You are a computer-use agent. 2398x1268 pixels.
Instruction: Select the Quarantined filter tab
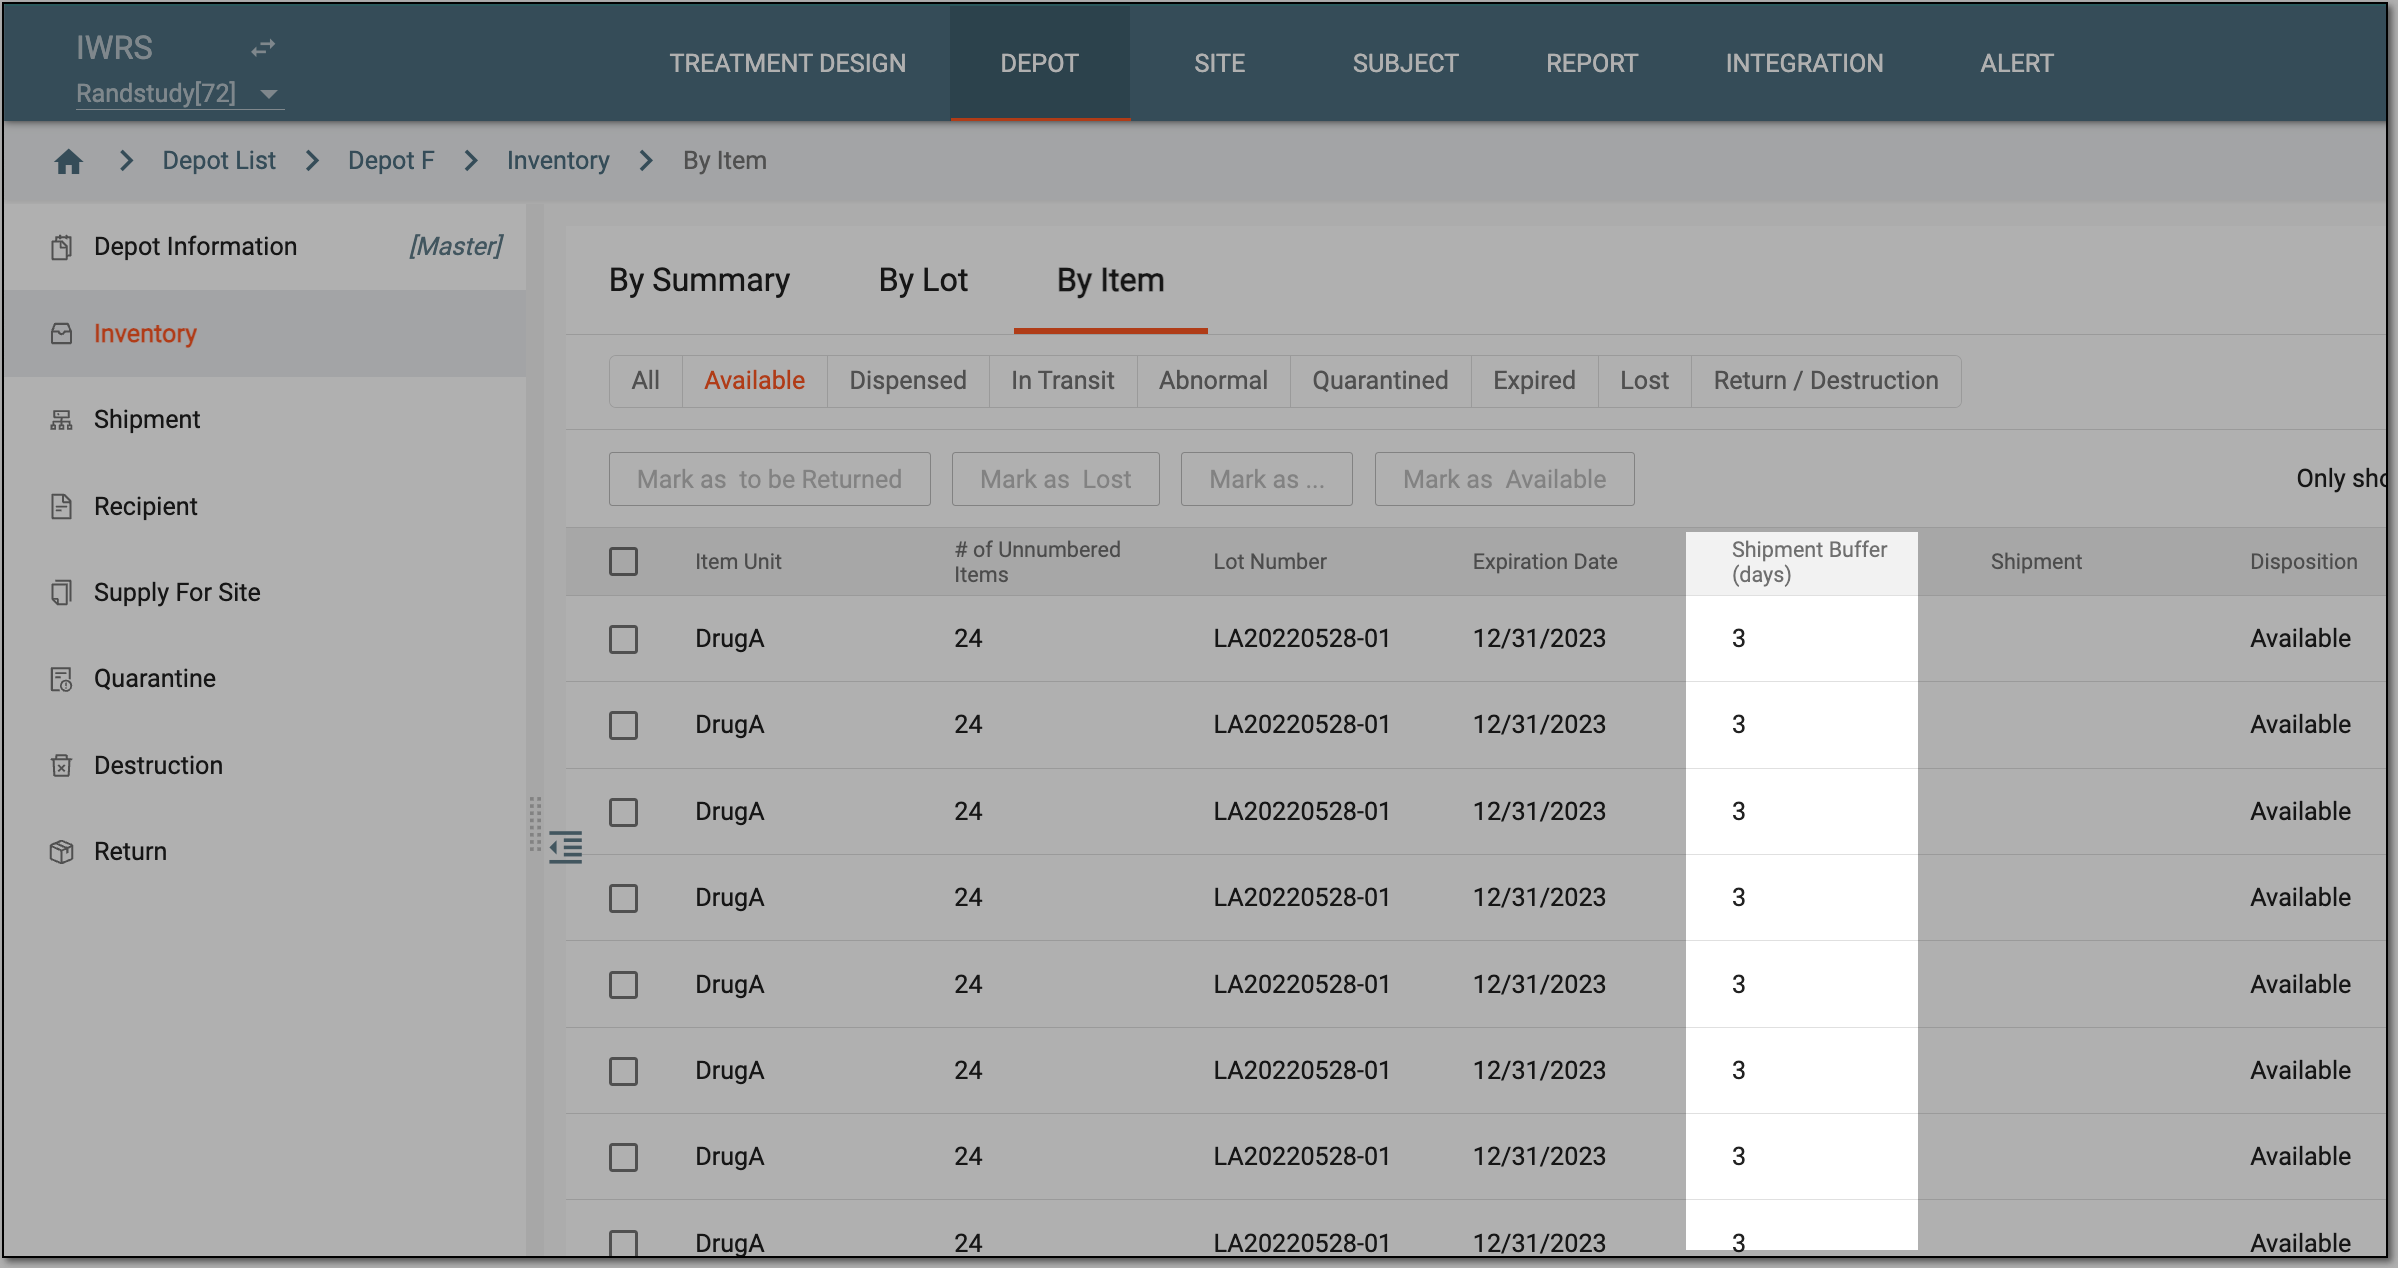tap(1380, 381)
